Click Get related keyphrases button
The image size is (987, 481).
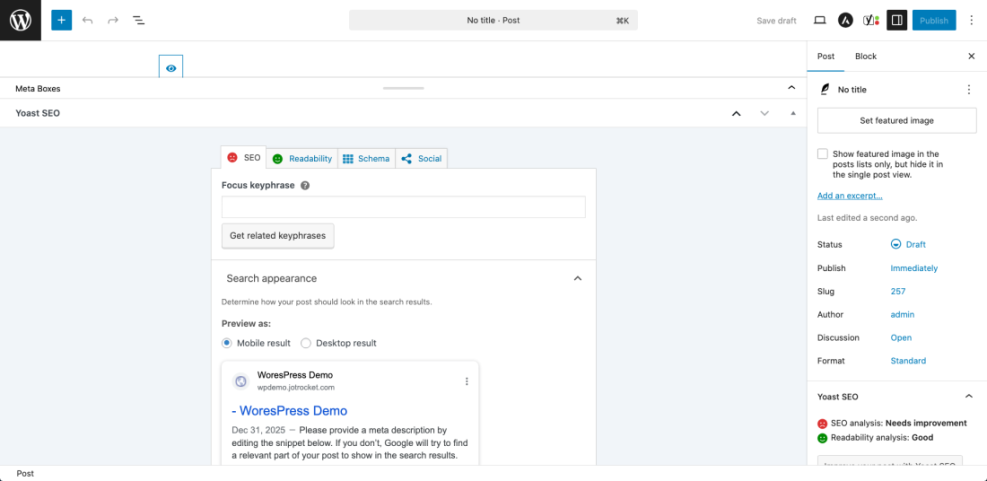(278, 235)
